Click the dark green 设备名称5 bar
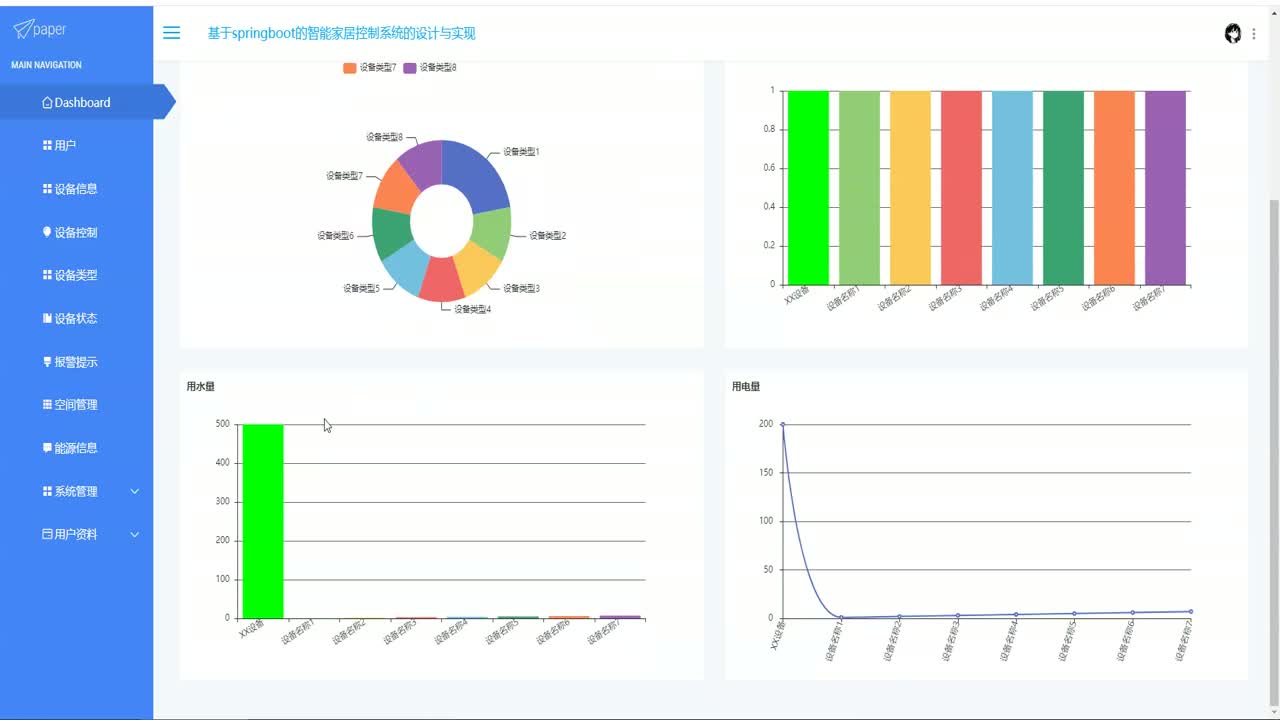 [x=1063, y=188]
